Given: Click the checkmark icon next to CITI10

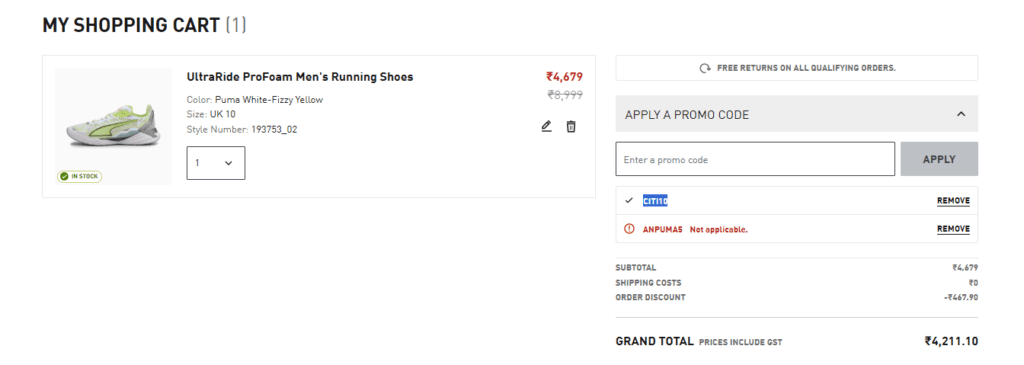Looking at the screenshot, I should point(629,200).
